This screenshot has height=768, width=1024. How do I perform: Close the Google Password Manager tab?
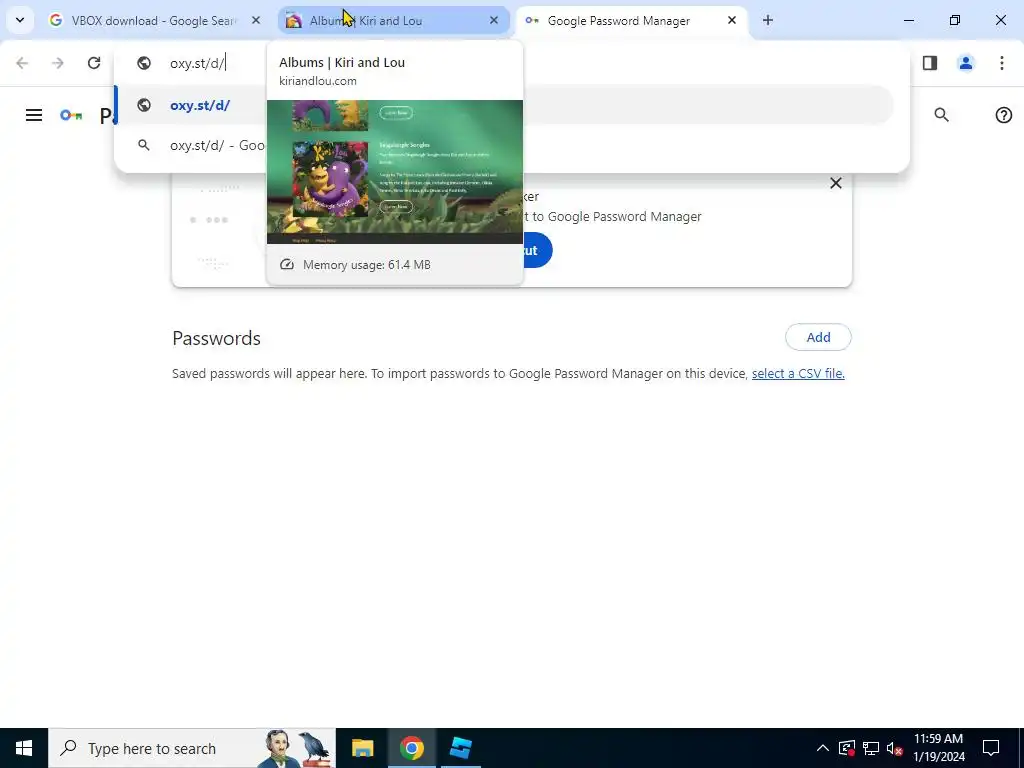[x=731, y=21]
